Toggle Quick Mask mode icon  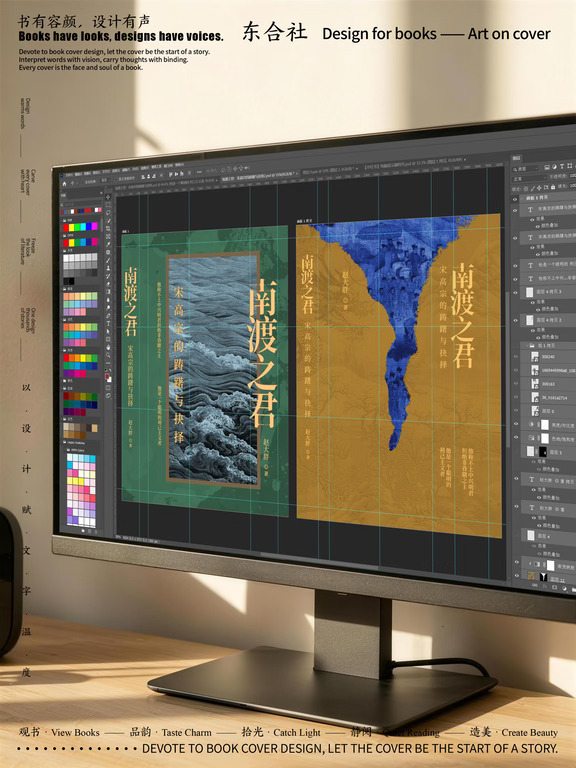click(108, 387)
